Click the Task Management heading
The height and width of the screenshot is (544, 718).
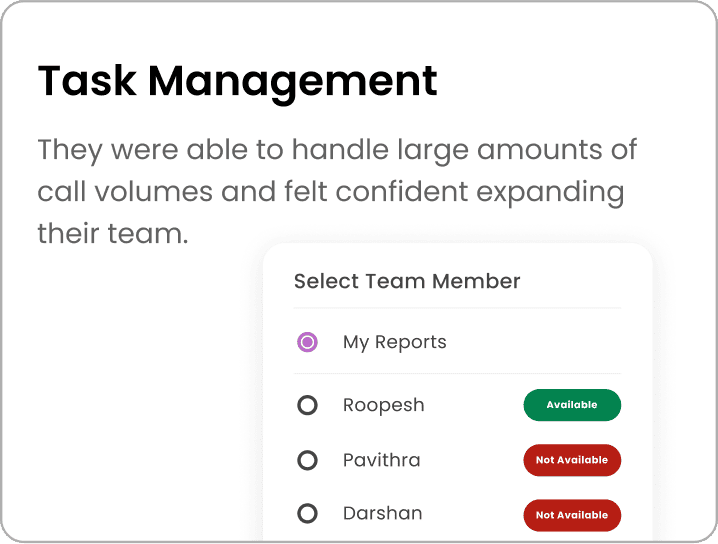click(x=238, y=82)
